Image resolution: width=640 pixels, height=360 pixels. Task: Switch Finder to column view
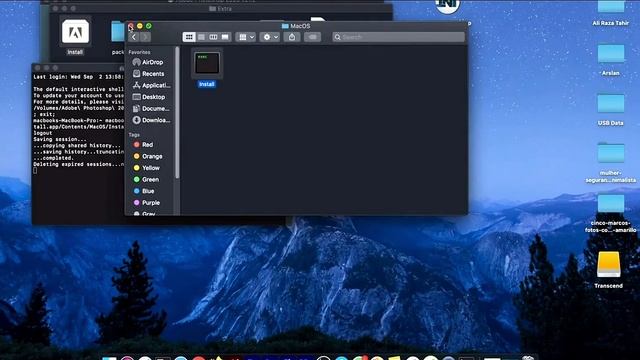click(213, 37)
